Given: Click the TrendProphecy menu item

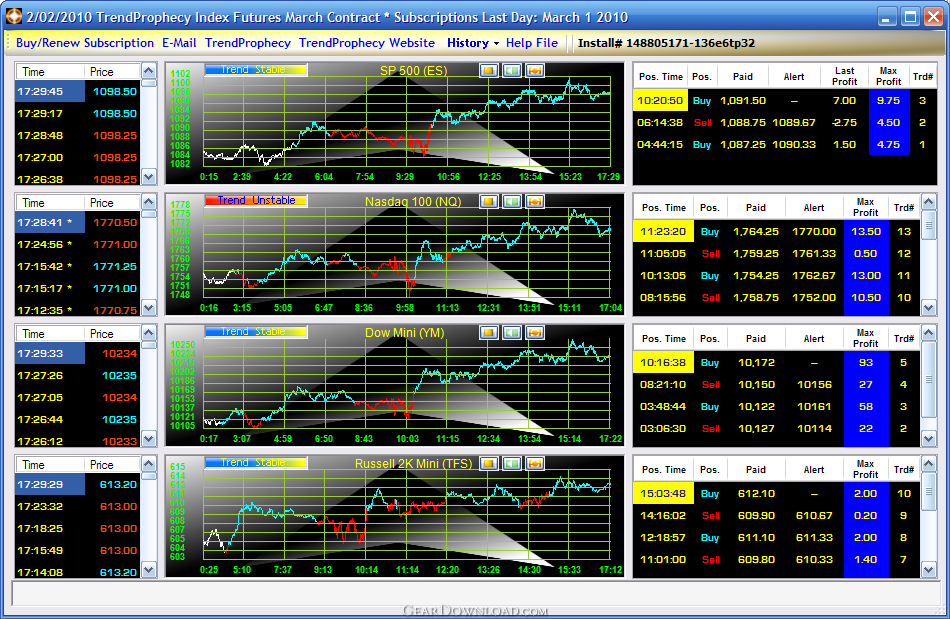Looking at the screenshot, I should pyautogui.click(x=248, y=43).
